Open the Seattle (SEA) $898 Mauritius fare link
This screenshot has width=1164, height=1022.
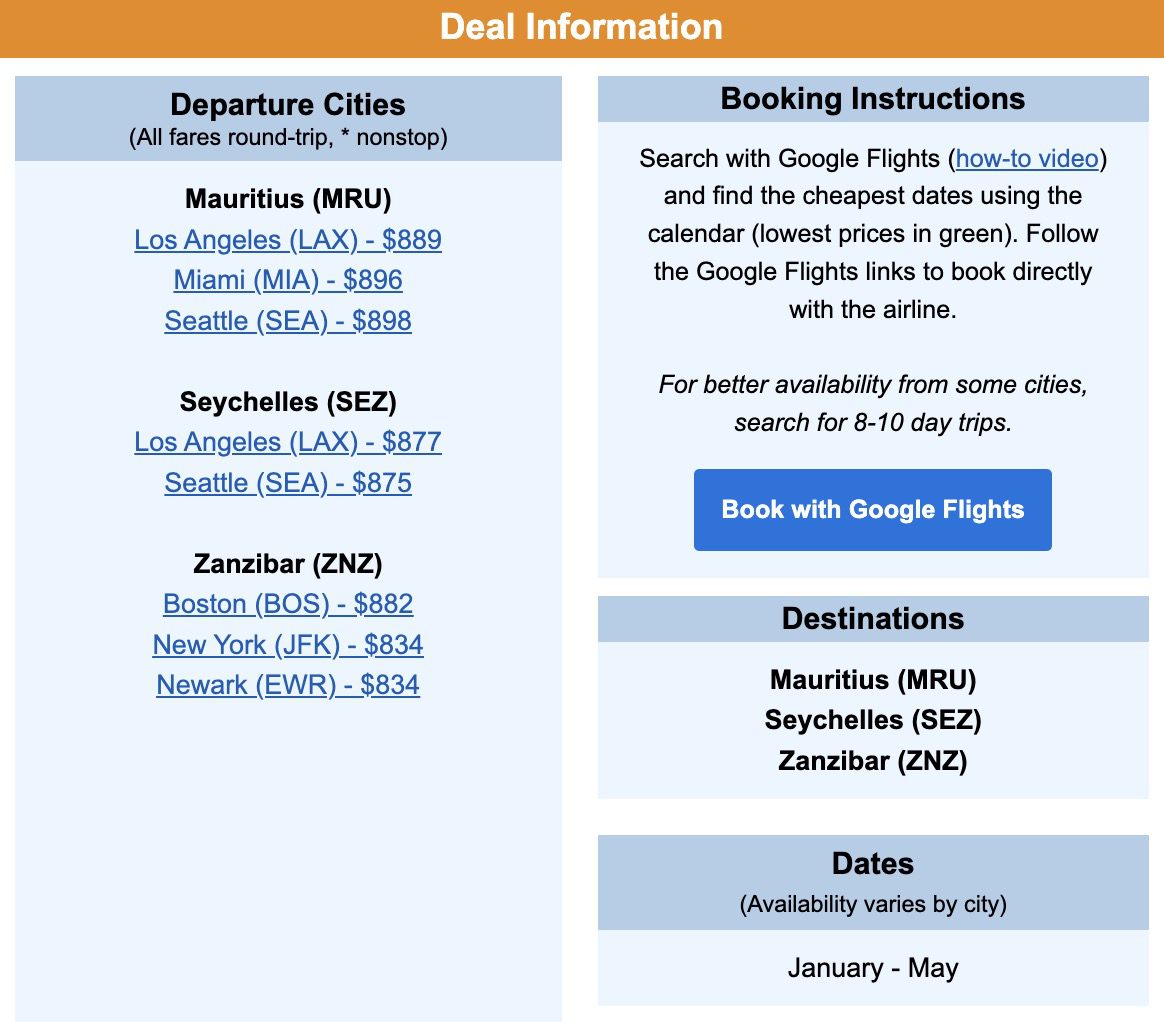pos(287,321)
